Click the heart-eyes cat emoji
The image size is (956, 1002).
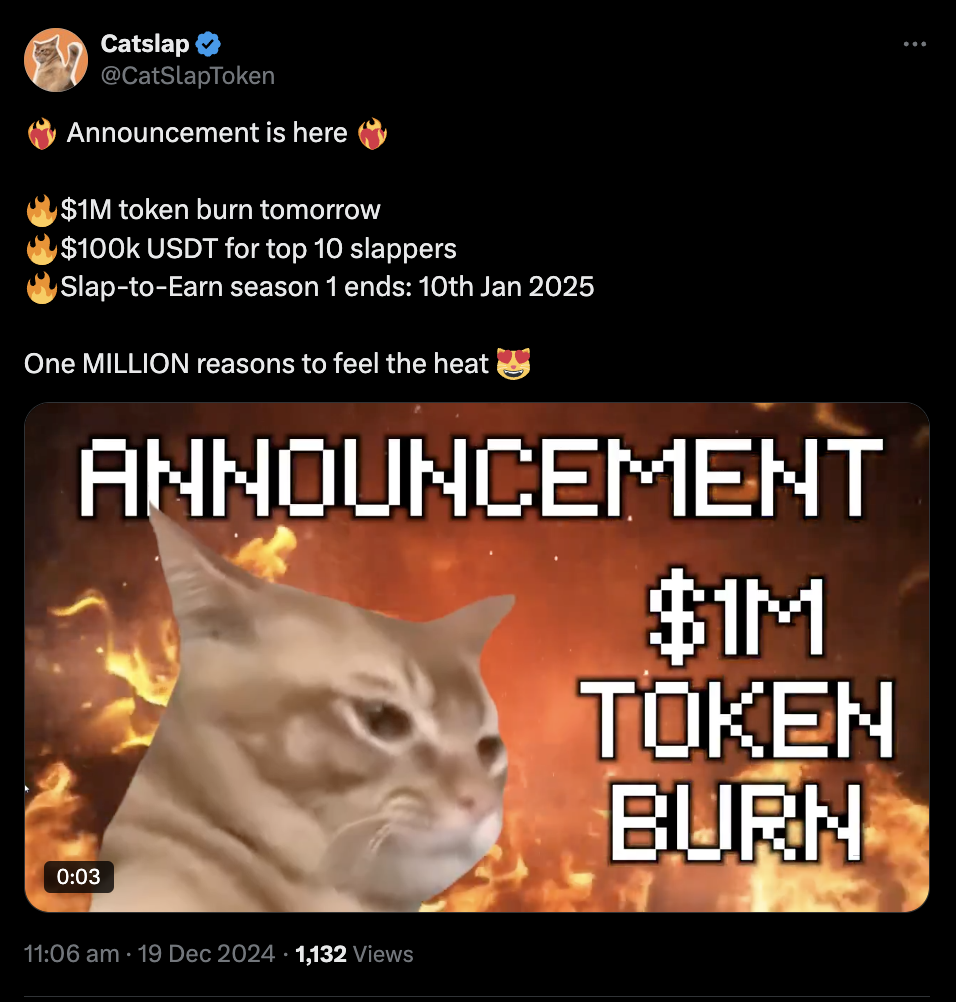(x=514, y=364)
